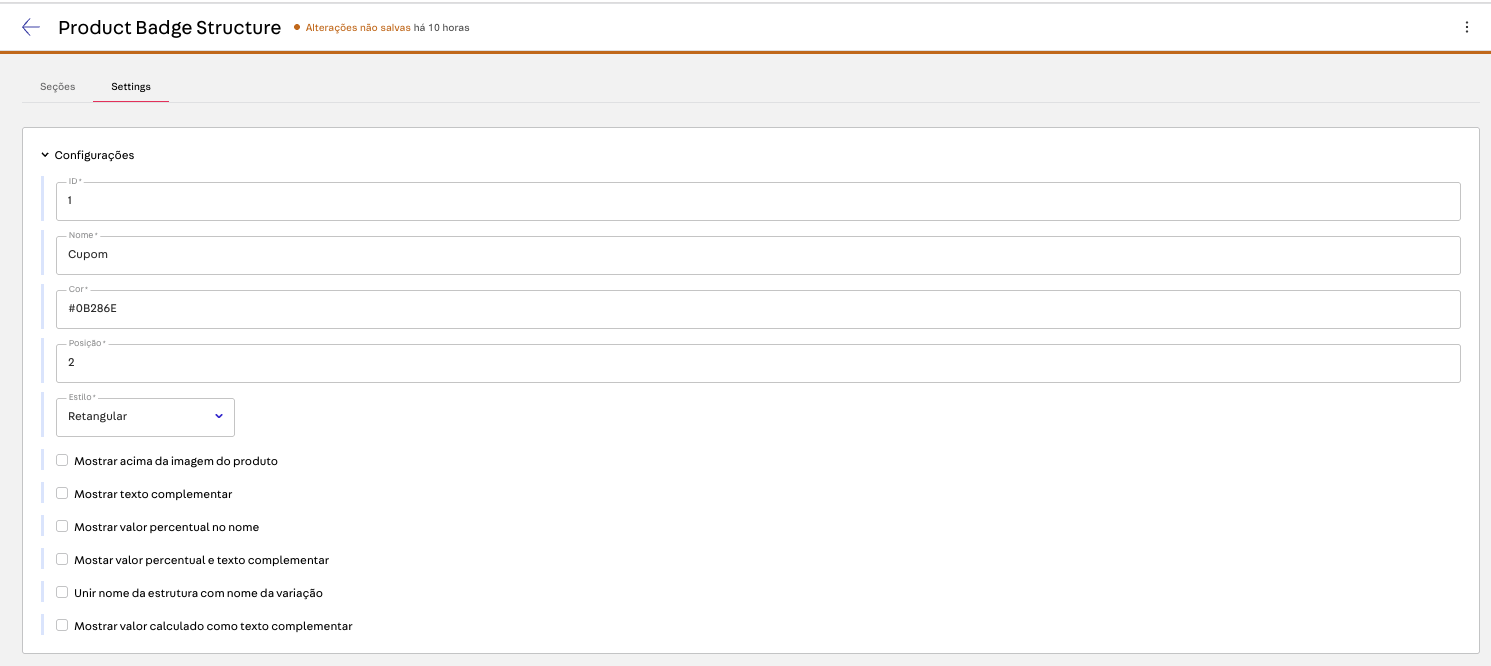Check Mostrar texto complementar box
The image size is (1491, 666).
coord(62,494)
